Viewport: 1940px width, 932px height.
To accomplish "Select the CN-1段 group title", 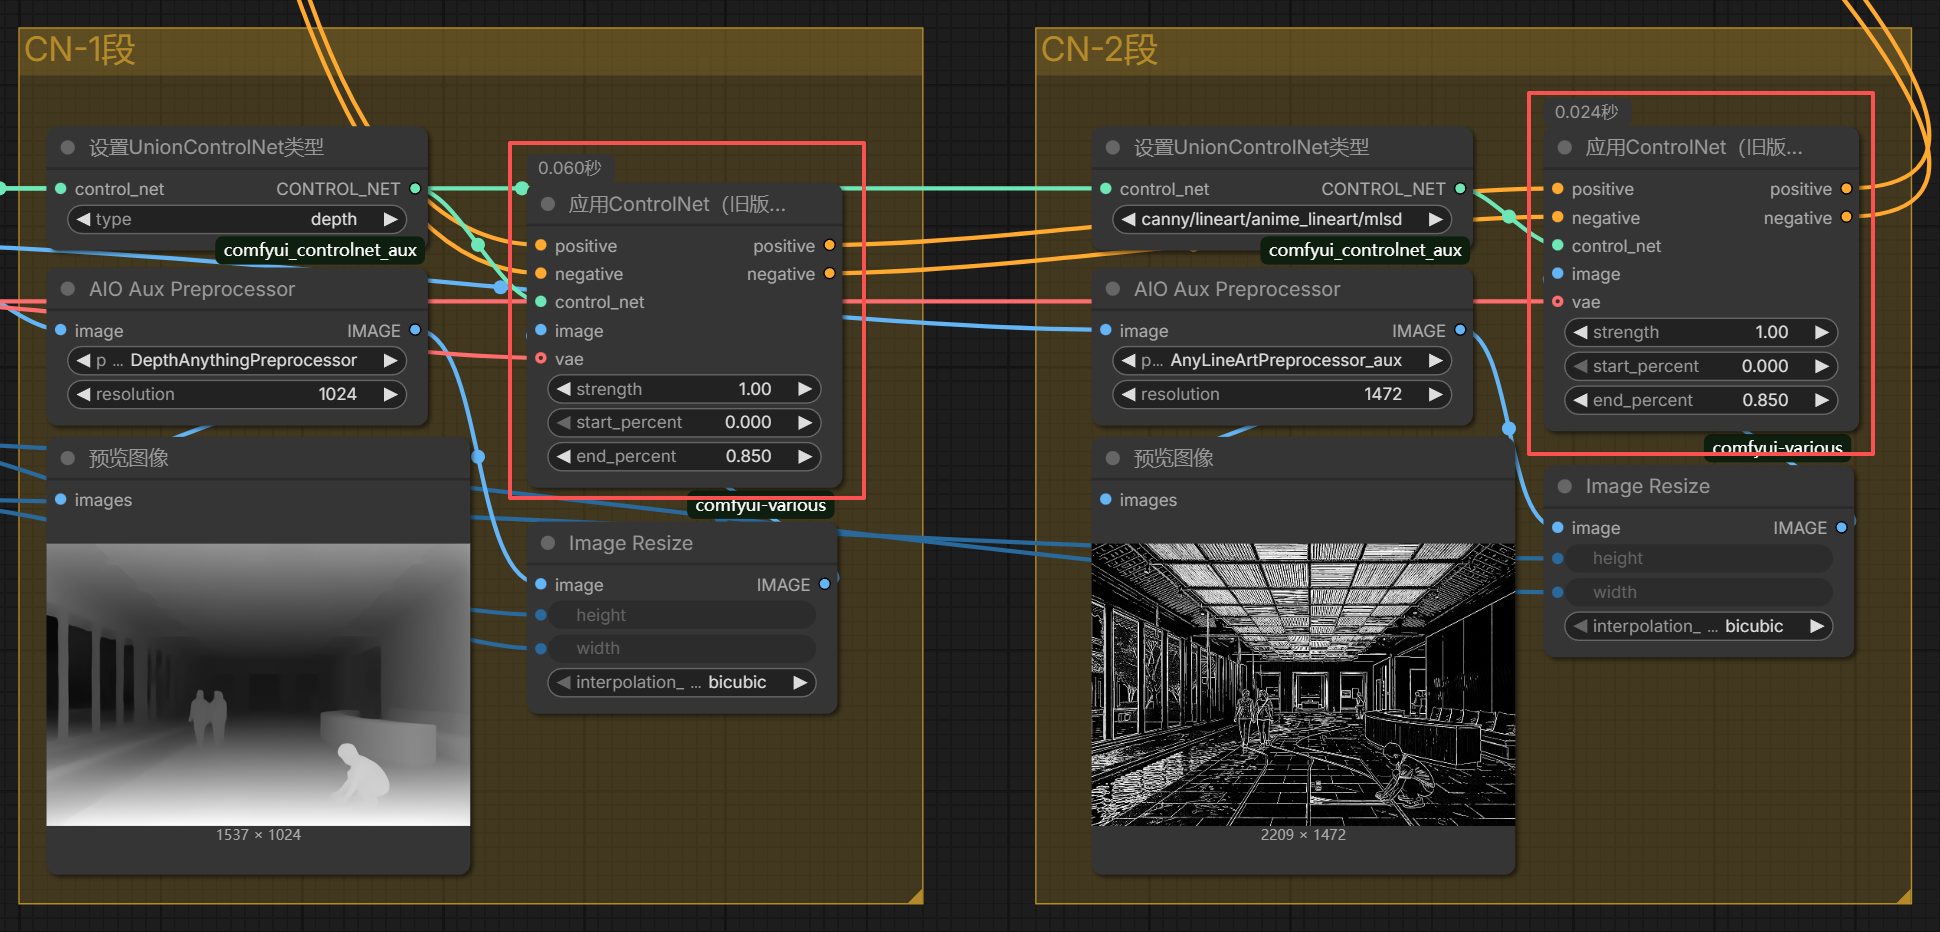I will pos(80,49).
